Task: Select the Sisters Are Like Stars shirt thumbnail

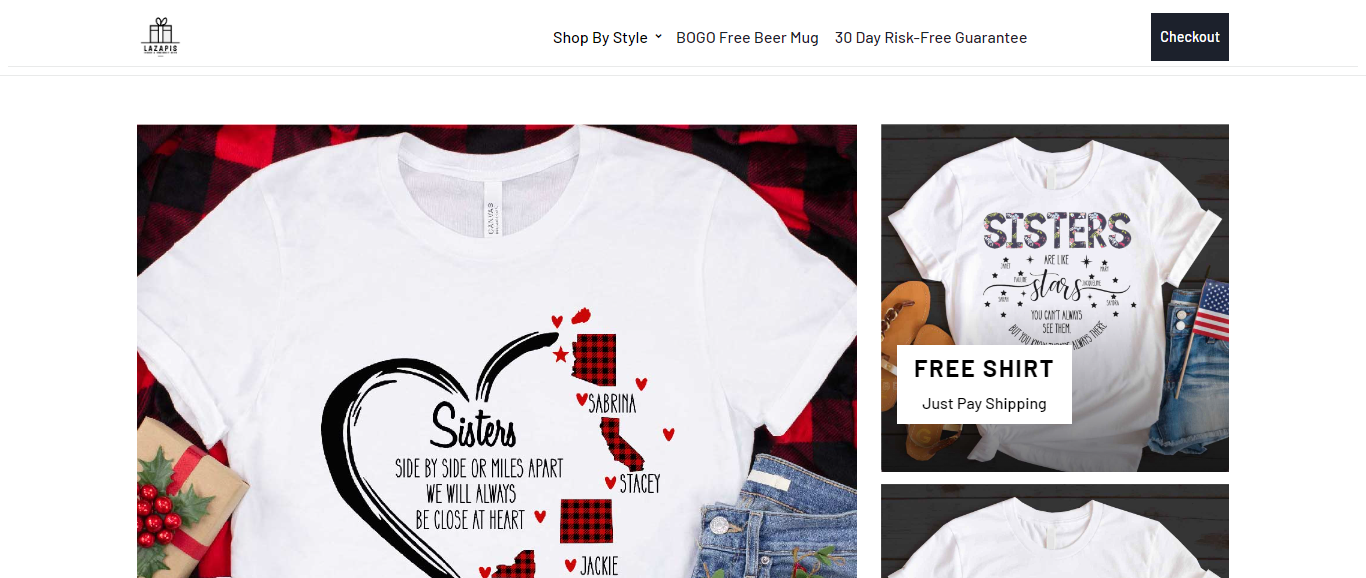Action: [x=1055, y=298]
